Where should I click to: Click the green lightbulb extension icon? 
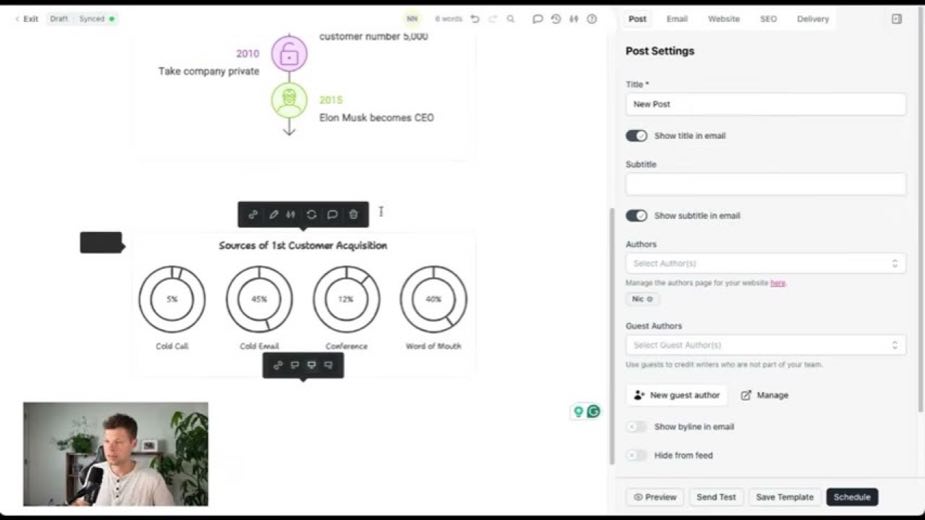coord(579,411)
